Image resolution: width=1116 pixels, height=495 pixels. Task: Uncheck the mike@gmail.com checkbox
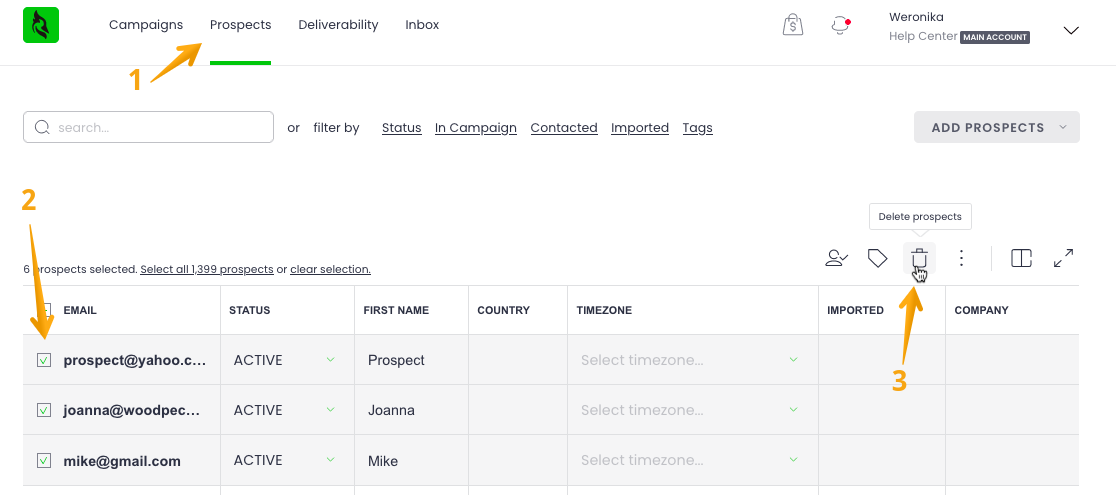click(x=44, y=460)
